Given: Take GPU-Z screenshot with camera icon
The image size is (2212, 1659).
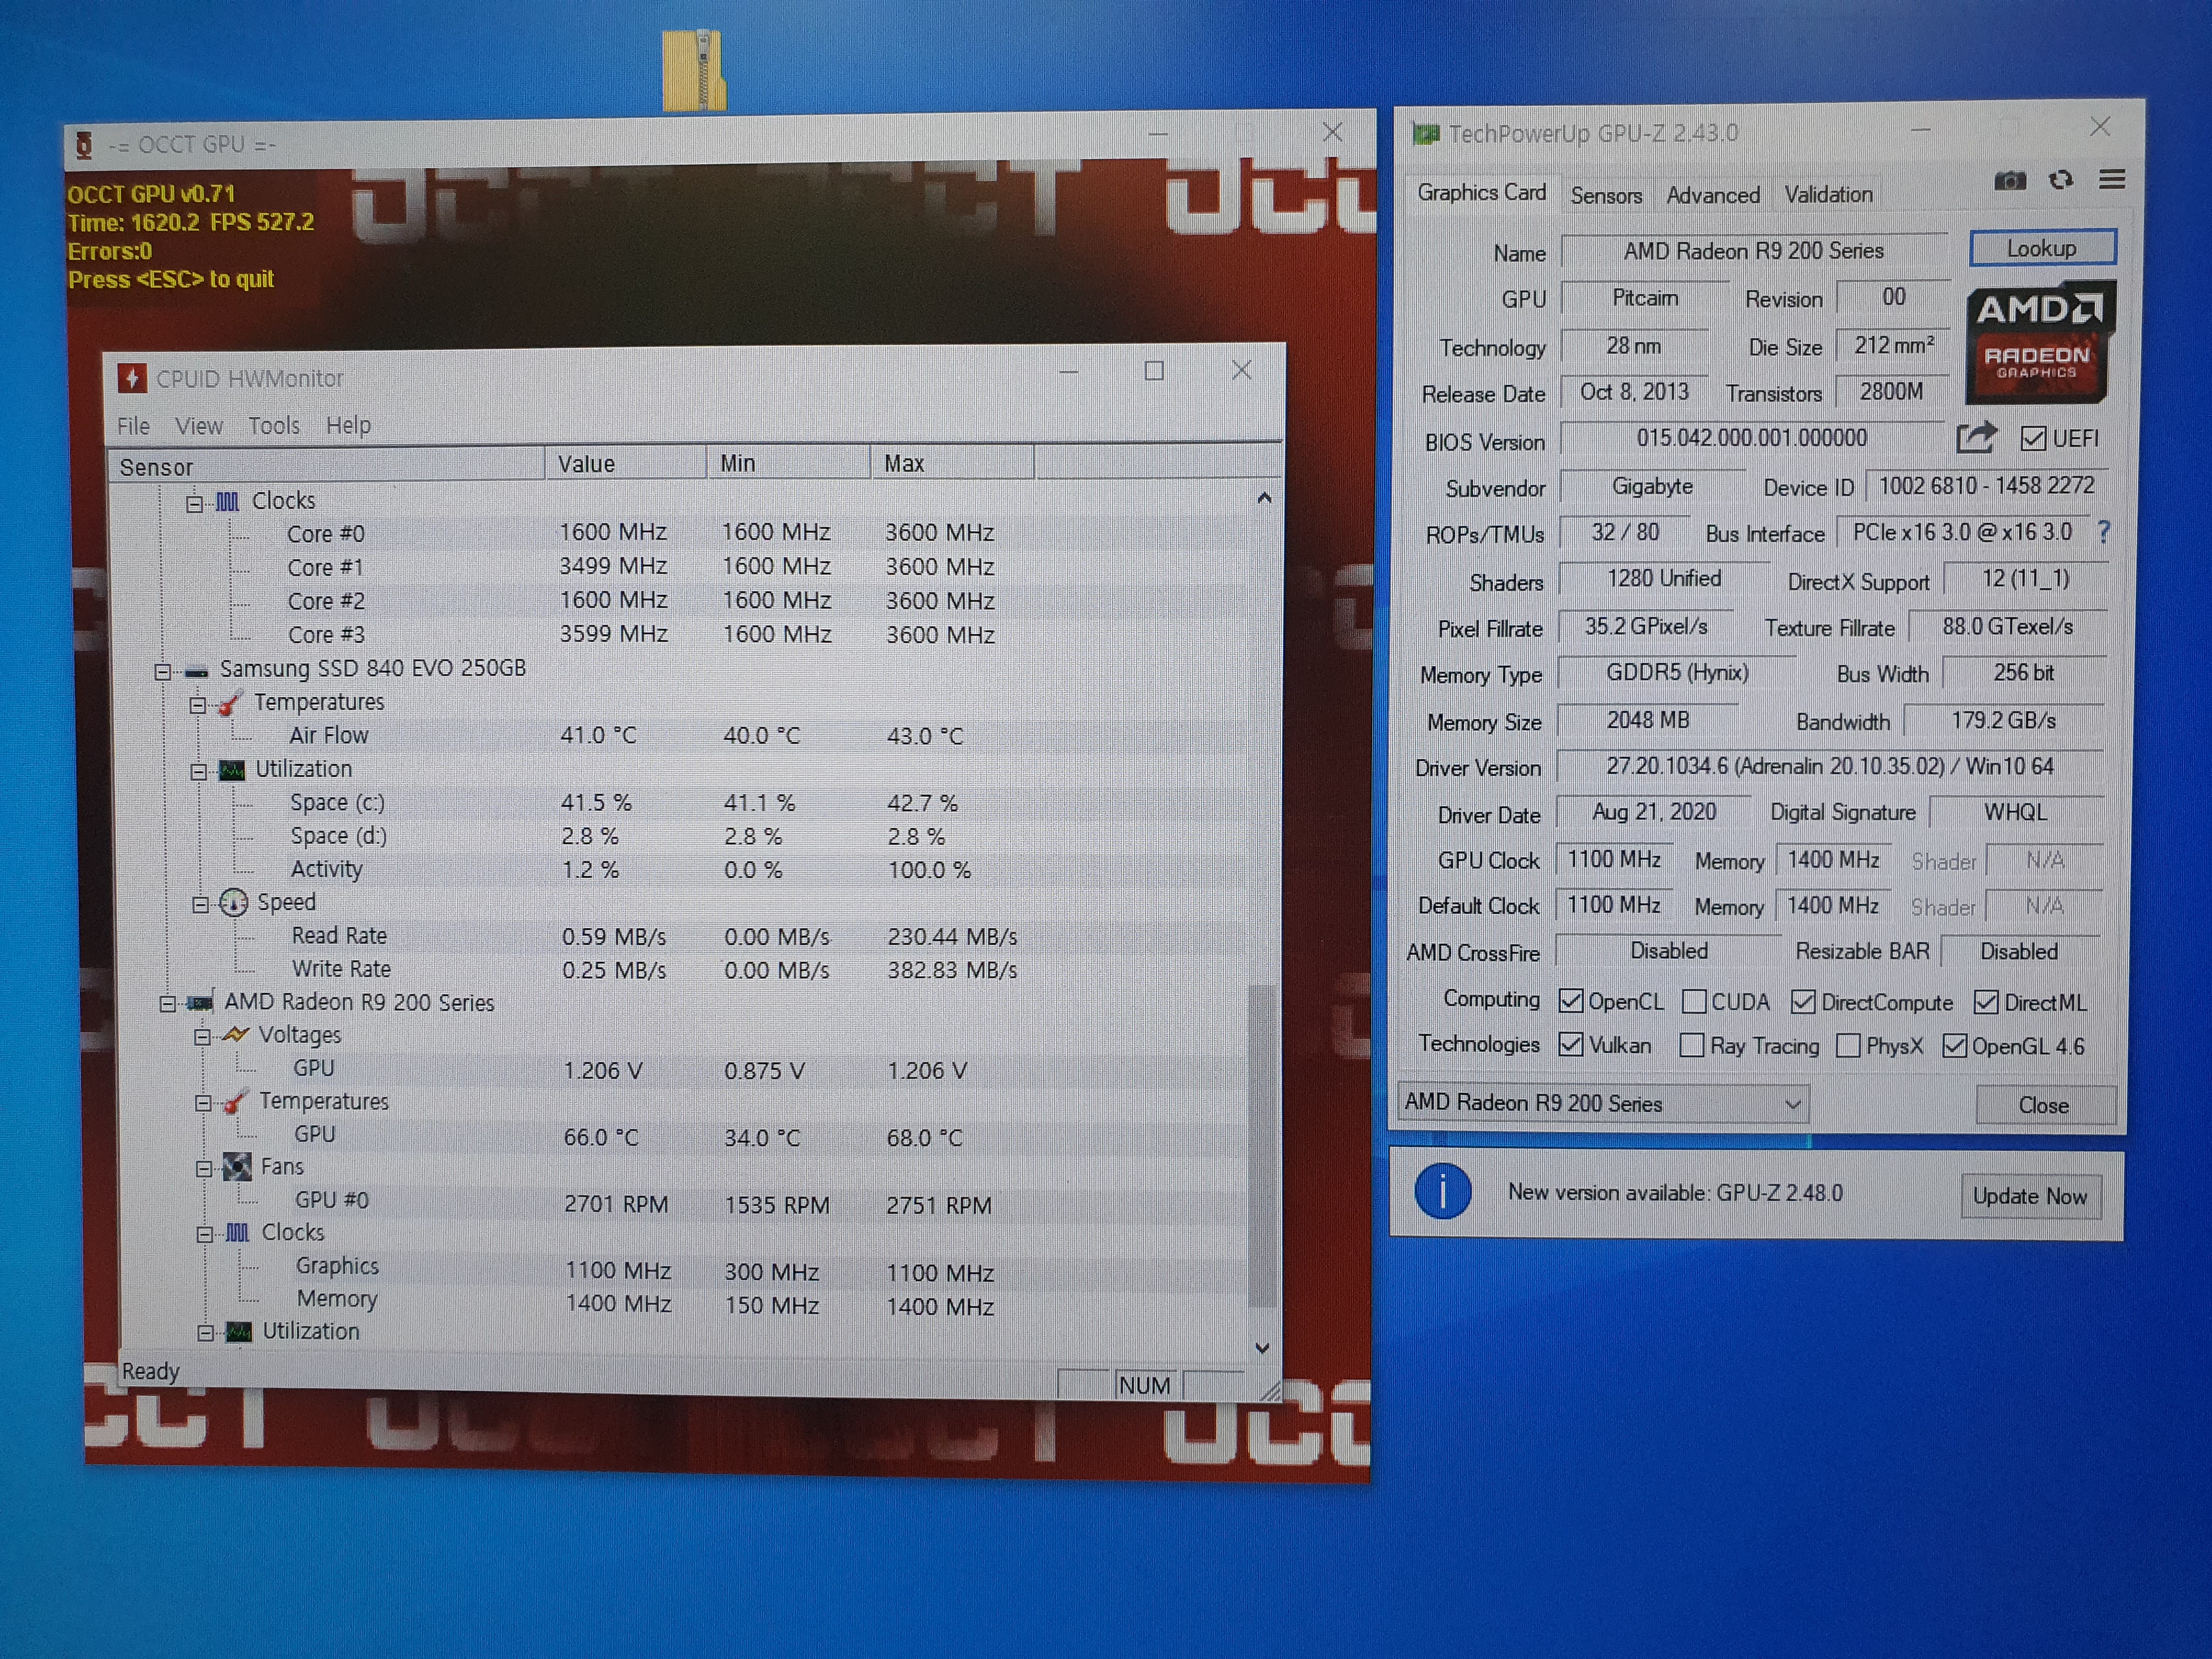Looking at the screenshot, I should click(2009, 181).
